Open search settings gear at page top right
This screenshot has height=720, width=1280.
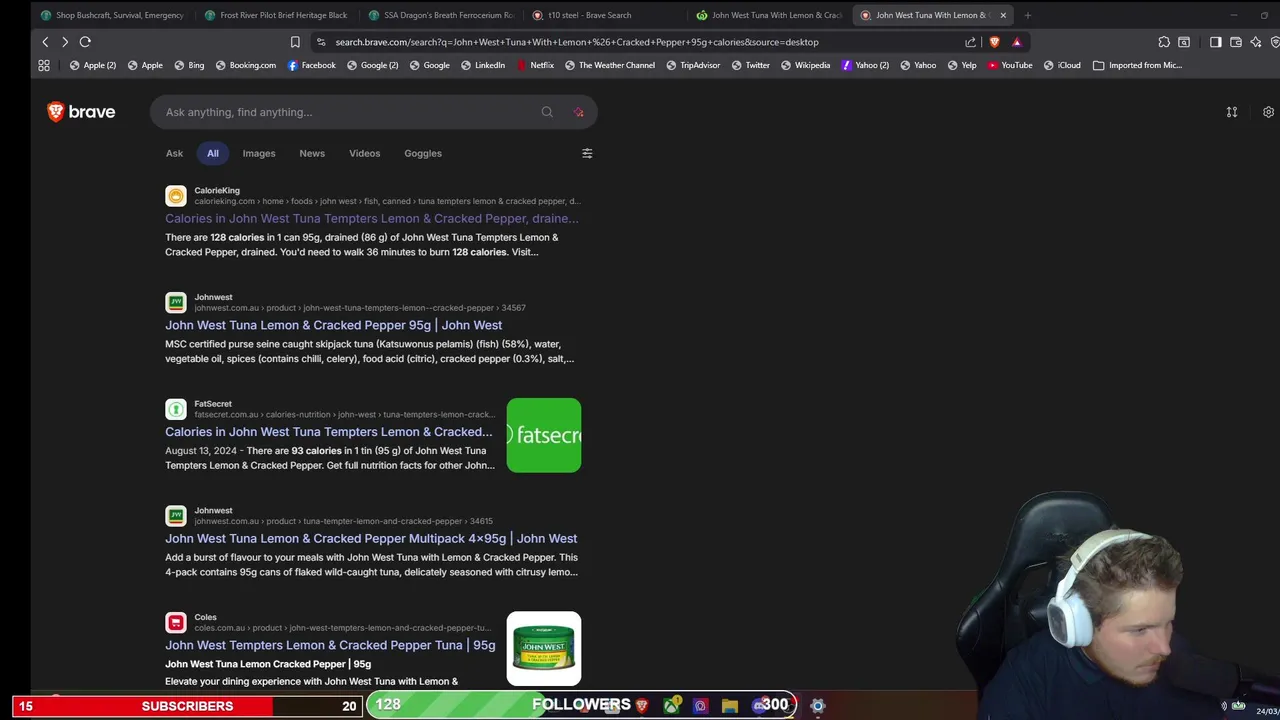[1268, 112]
